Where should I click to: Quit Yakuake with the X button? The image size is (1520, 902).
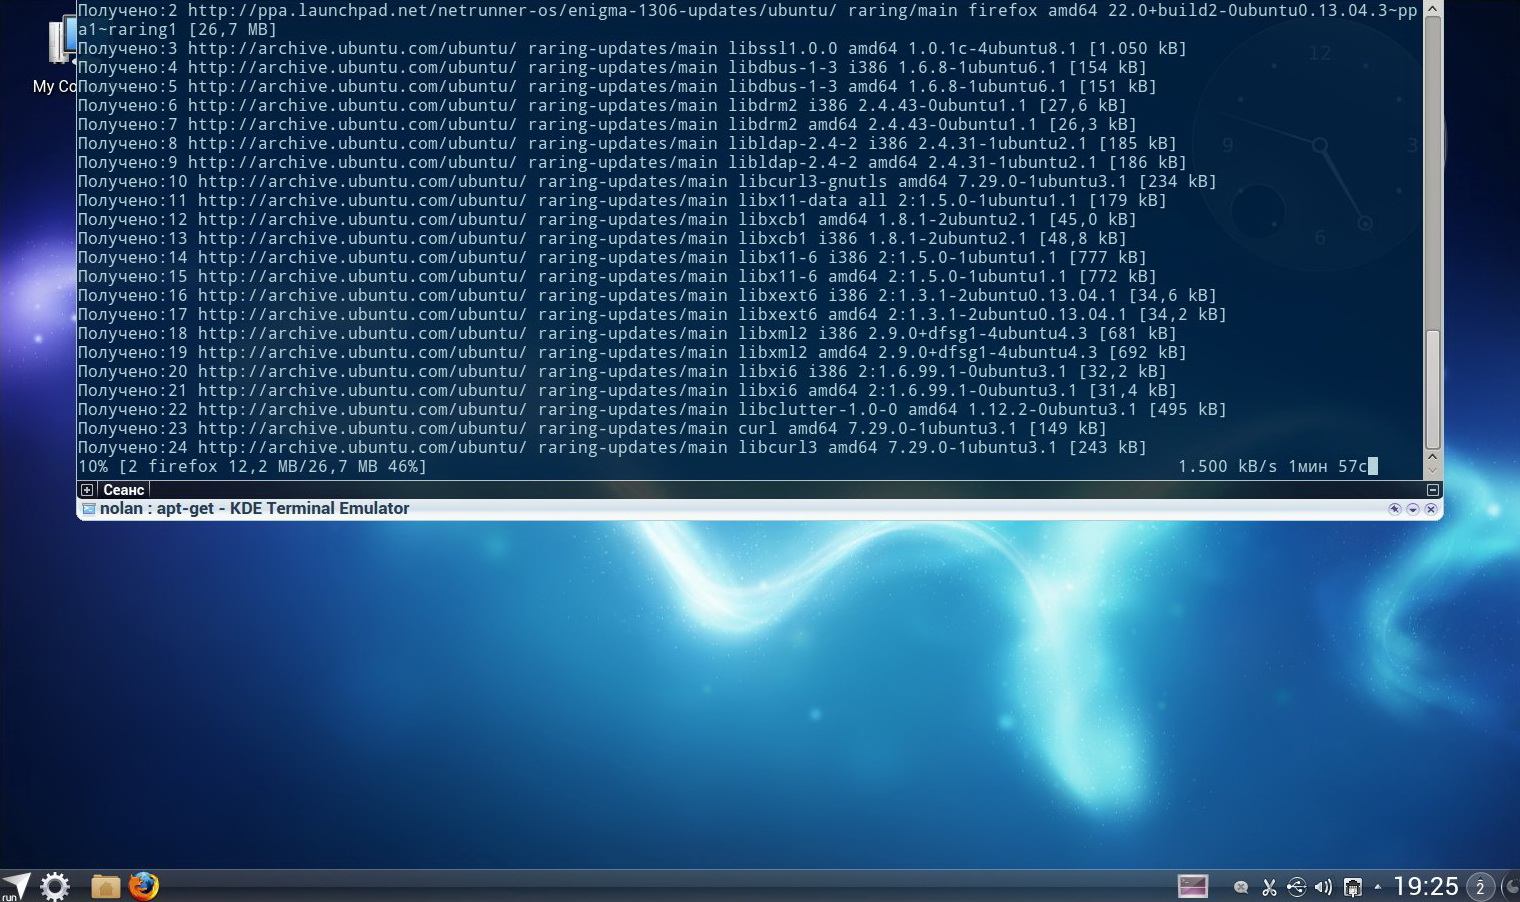pos(1431,509)
